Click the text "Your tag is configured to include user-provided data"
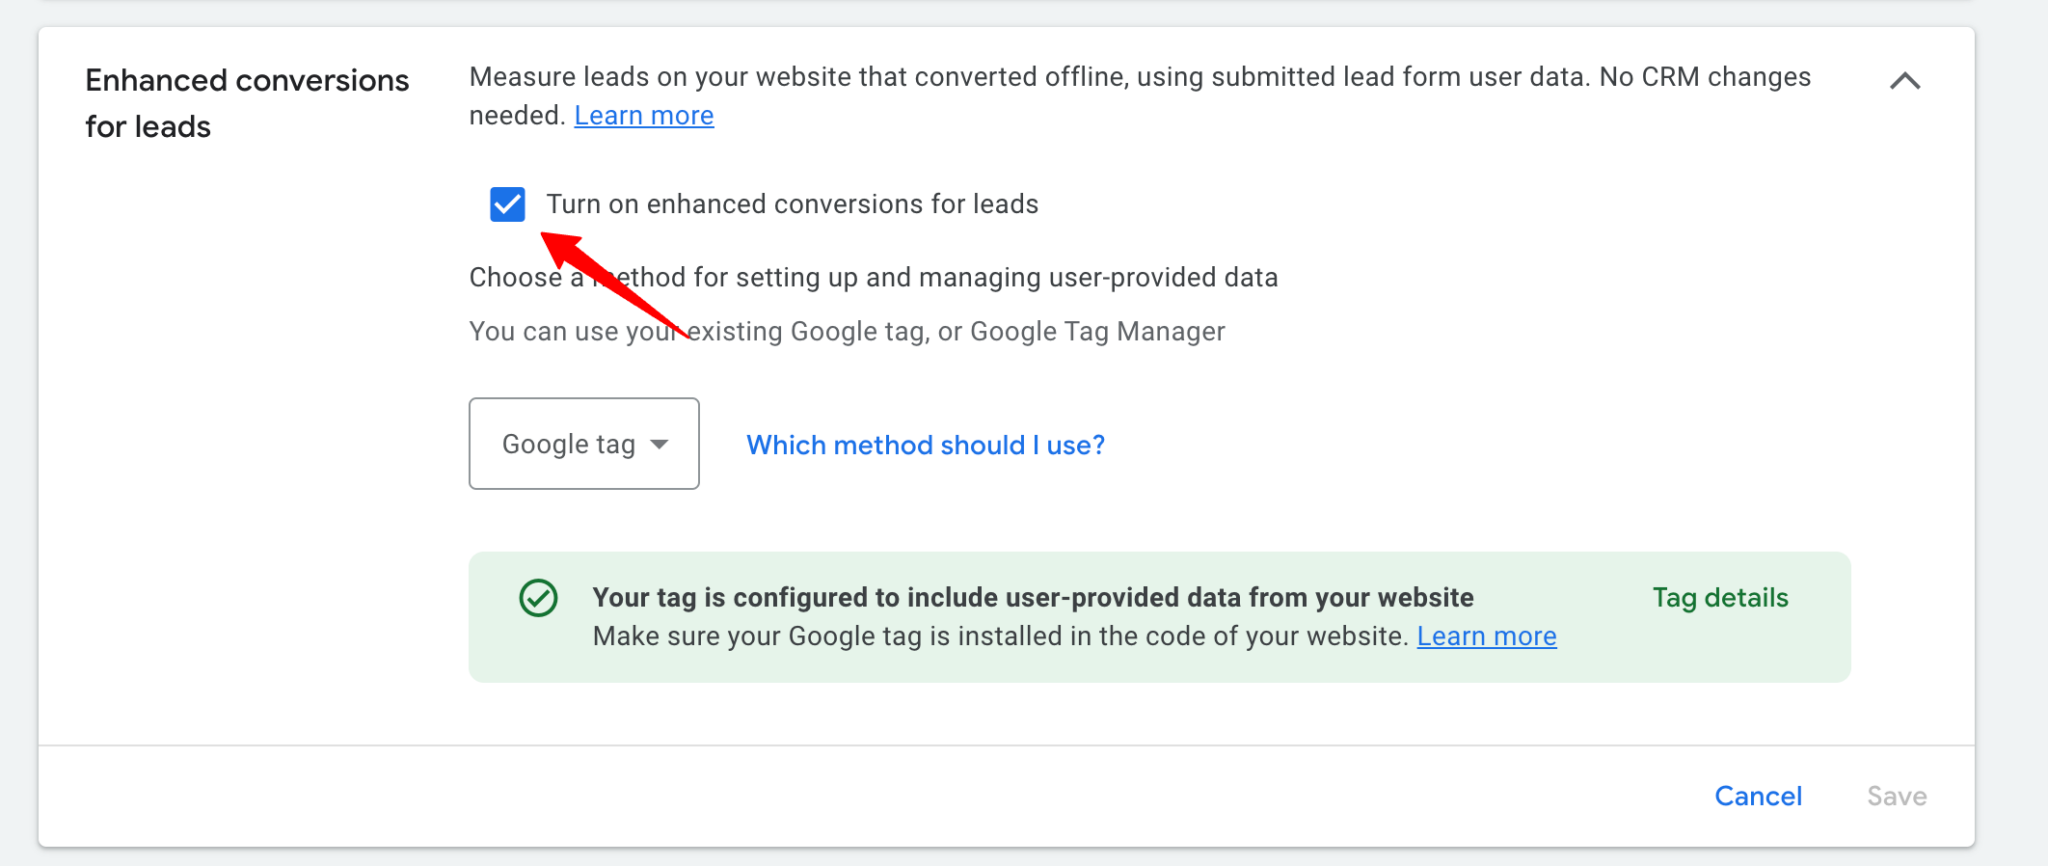The image size is (2048, 866). coord(1032,597)
